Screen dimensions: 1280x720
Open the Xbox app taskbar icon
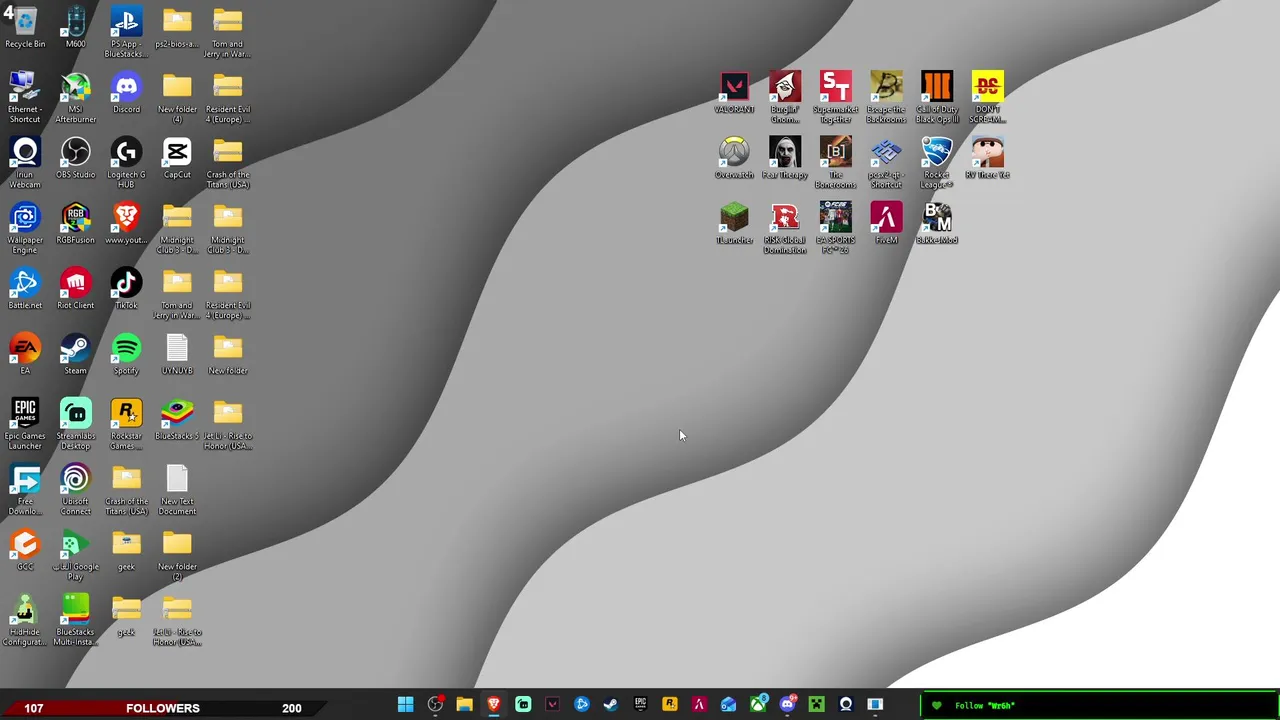[758, 705]
